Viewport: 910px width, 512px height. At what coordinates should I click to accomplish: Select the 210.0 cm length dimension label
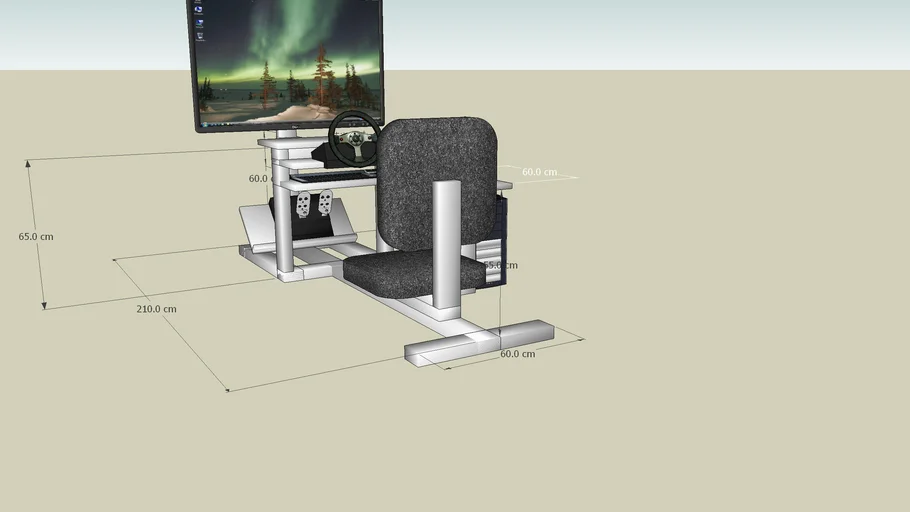click(x=156, y=309)
